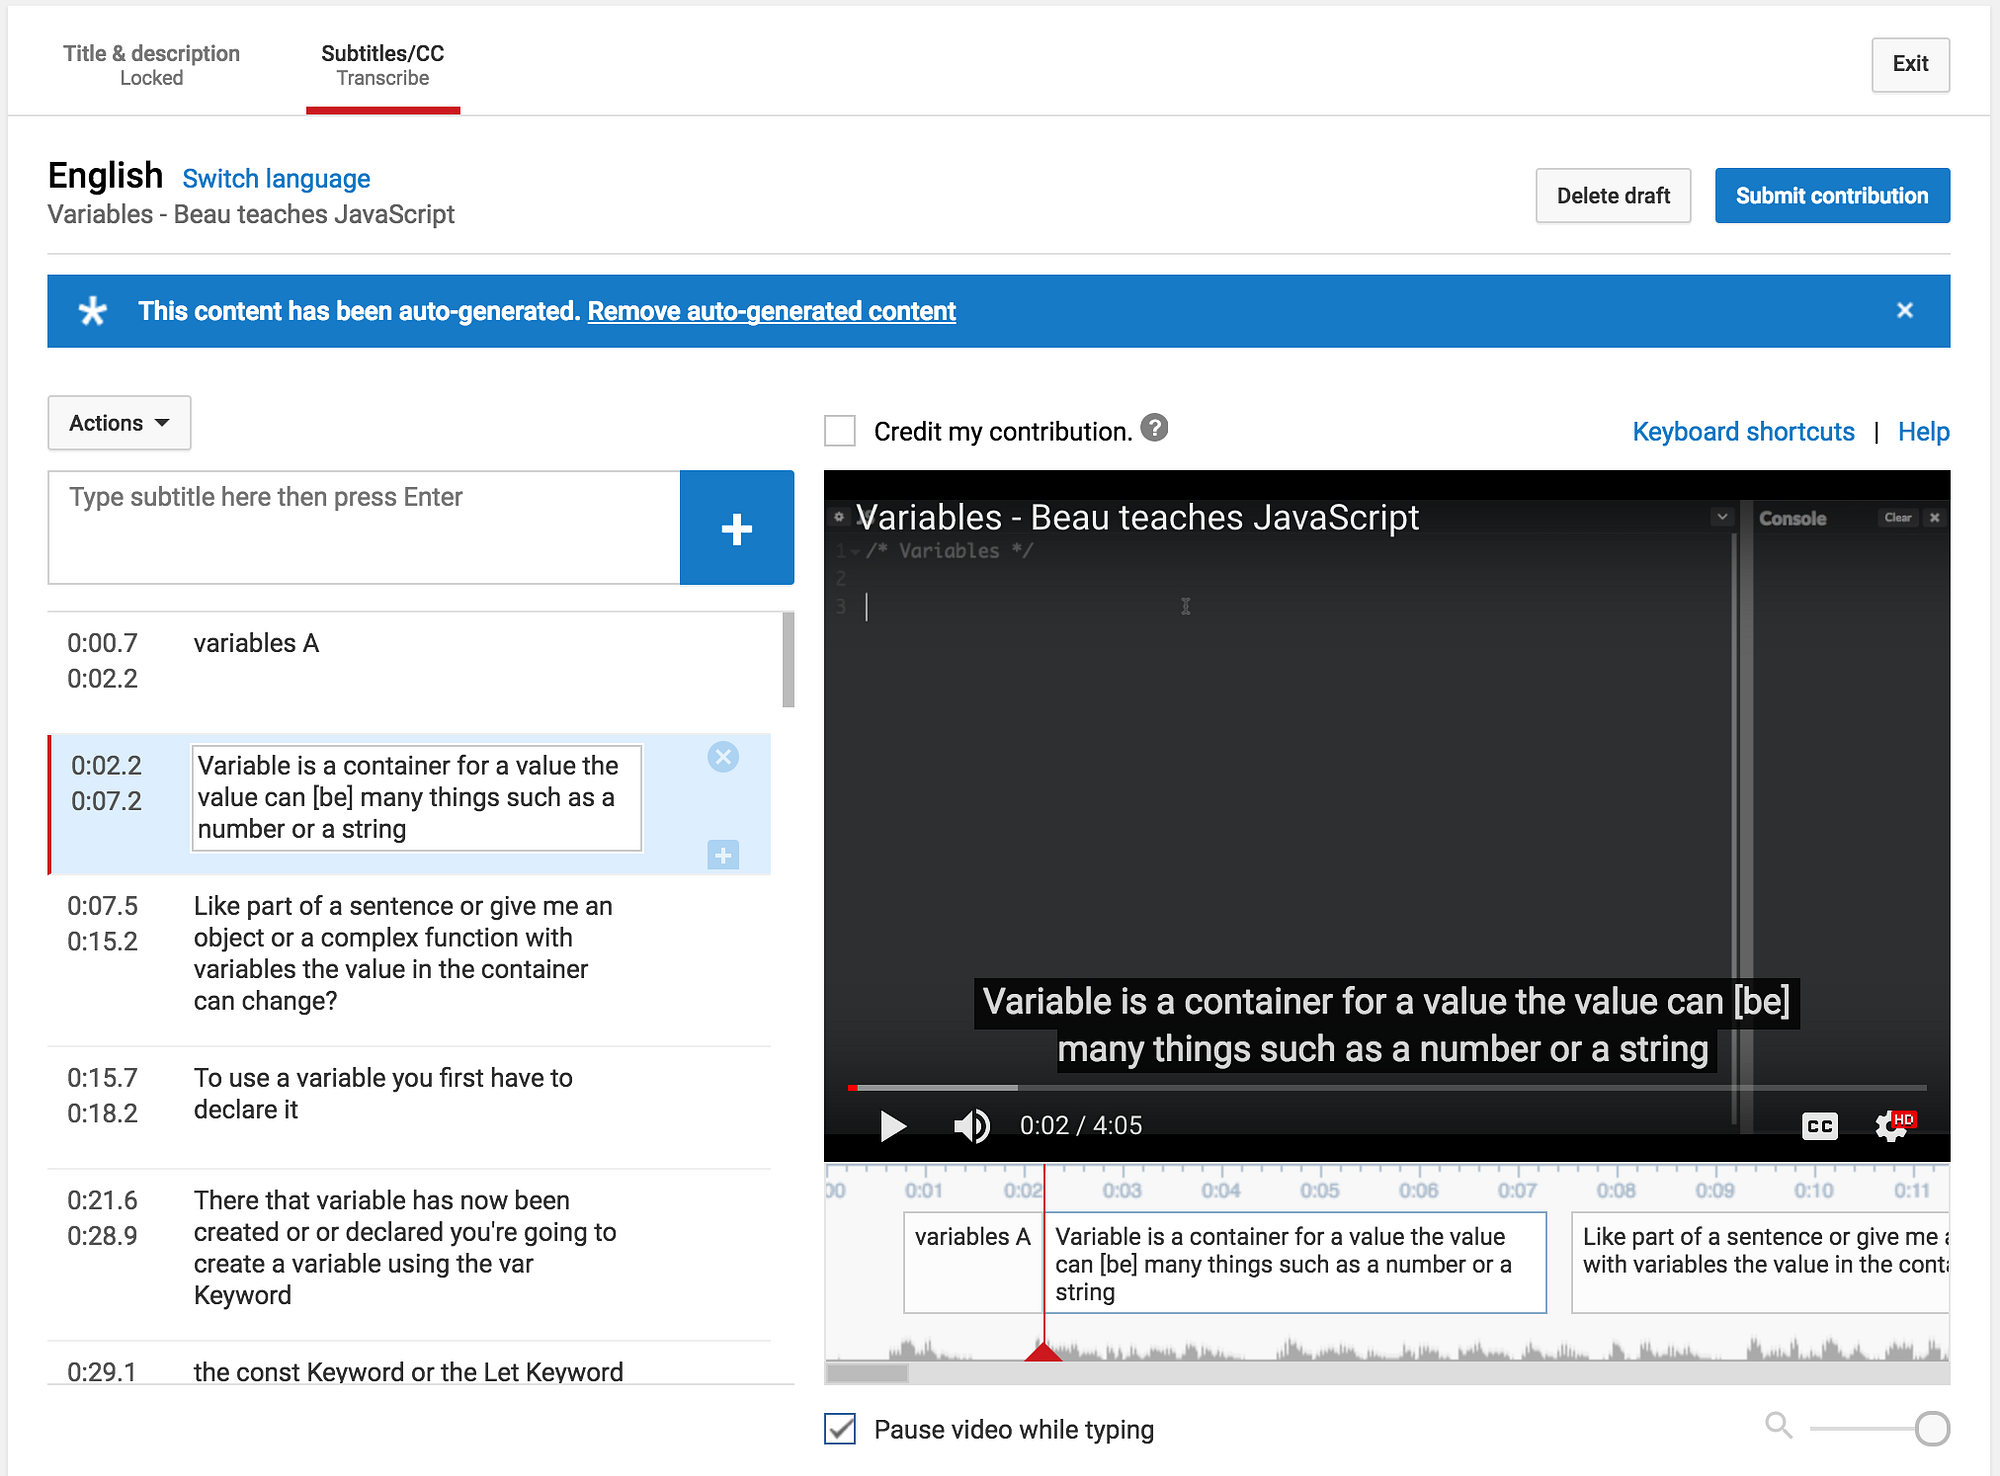Uncheck Pause video while typing
The height and width of the screenshot is (1476, 2000).
[x=839, y=1429]
